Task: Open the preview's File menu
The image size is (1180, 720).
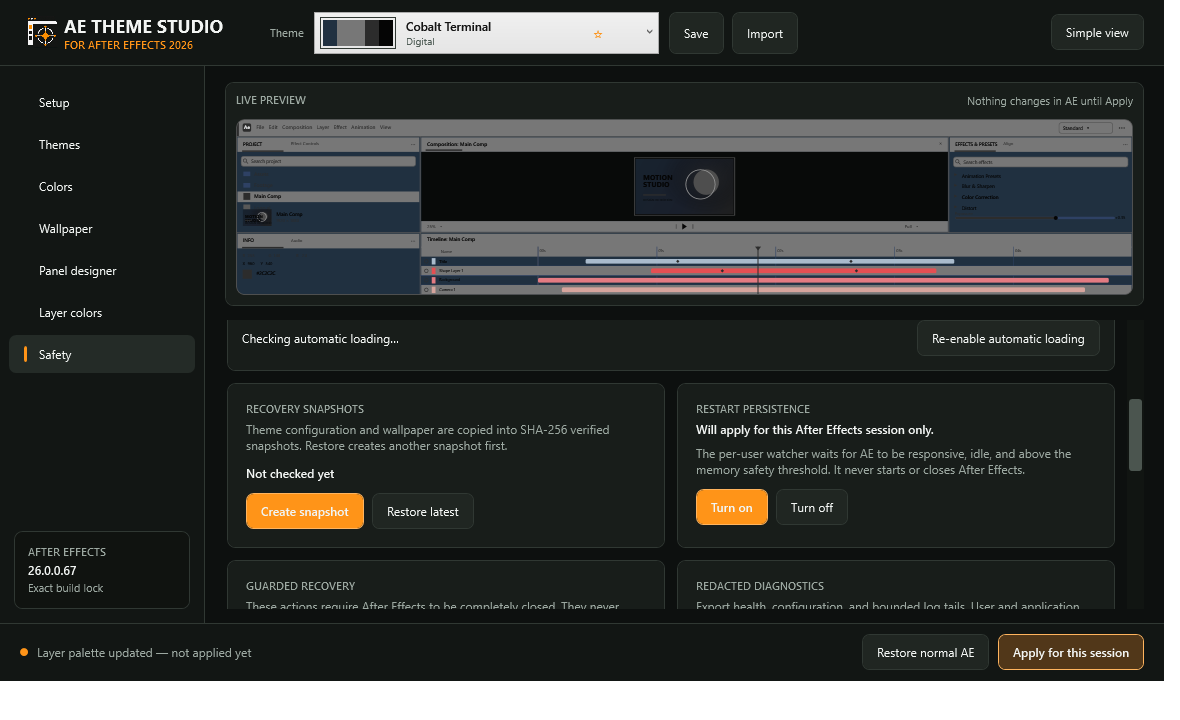Action: coord(260,127)
